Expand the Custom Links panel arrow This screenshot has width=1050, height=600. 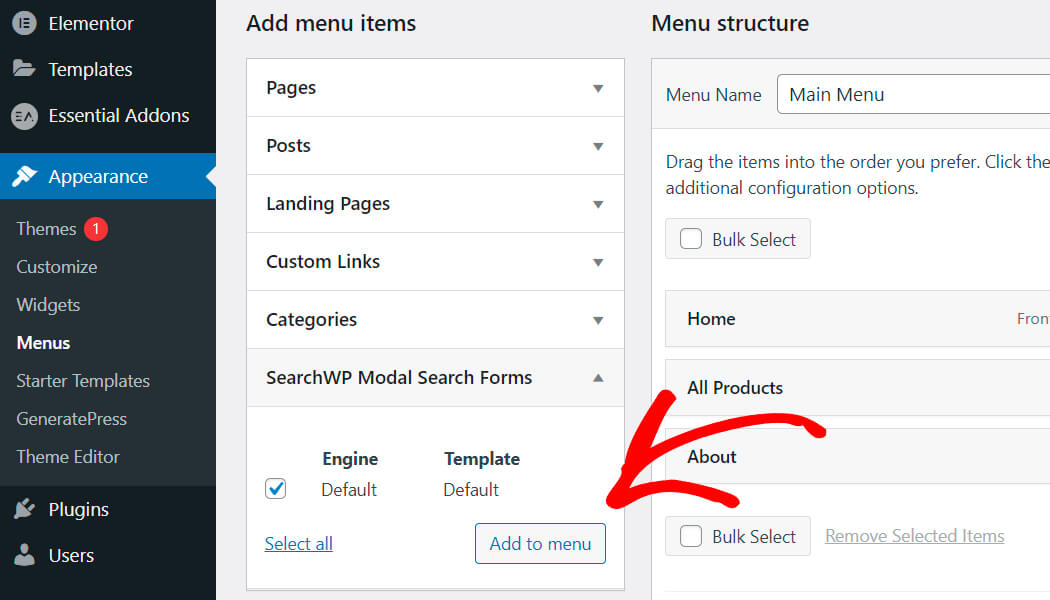point(598,262)
